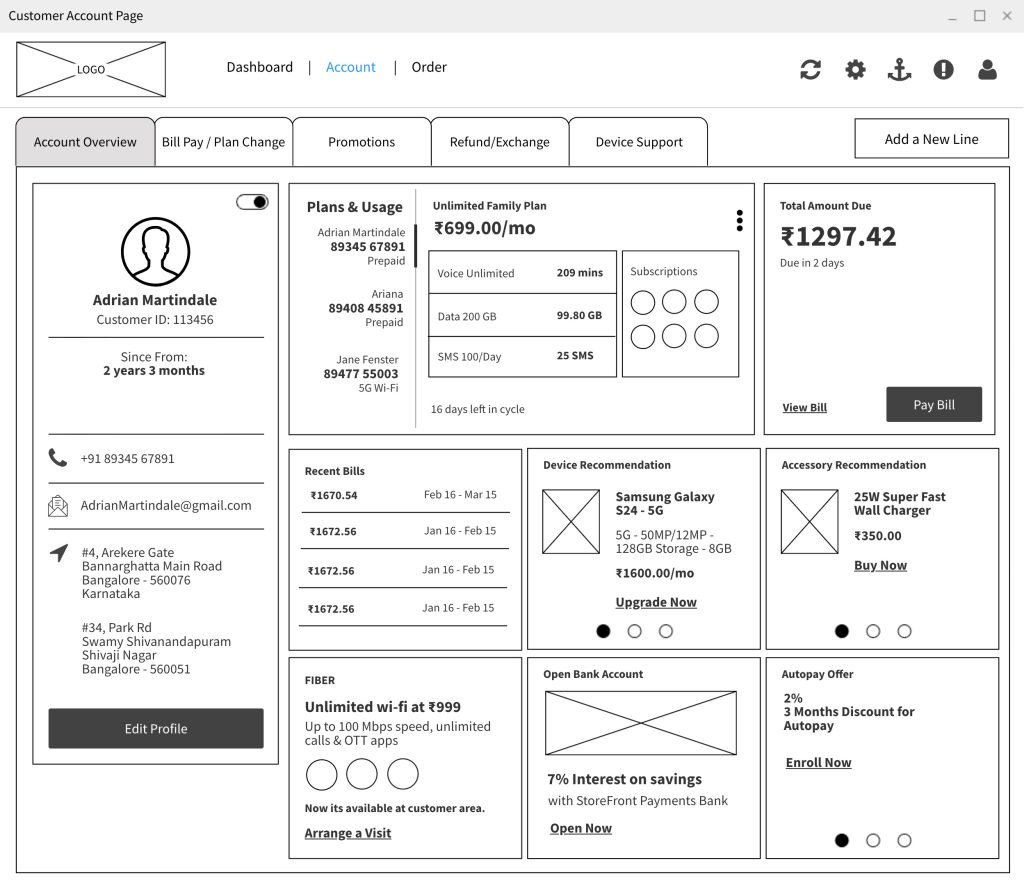Click the alert exclamation icon in the header

click(x=943, y=69)
